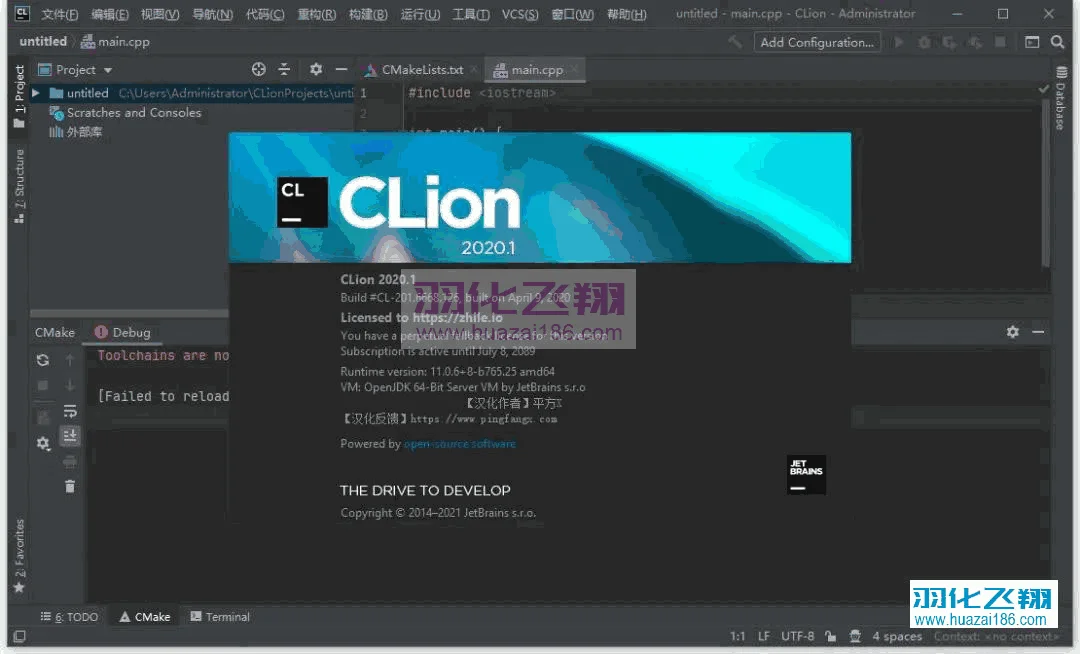This screenshot has height=654, width=1080.
Task: Click the collapse all icon in Project panel
Action: [x=284, y=69]
